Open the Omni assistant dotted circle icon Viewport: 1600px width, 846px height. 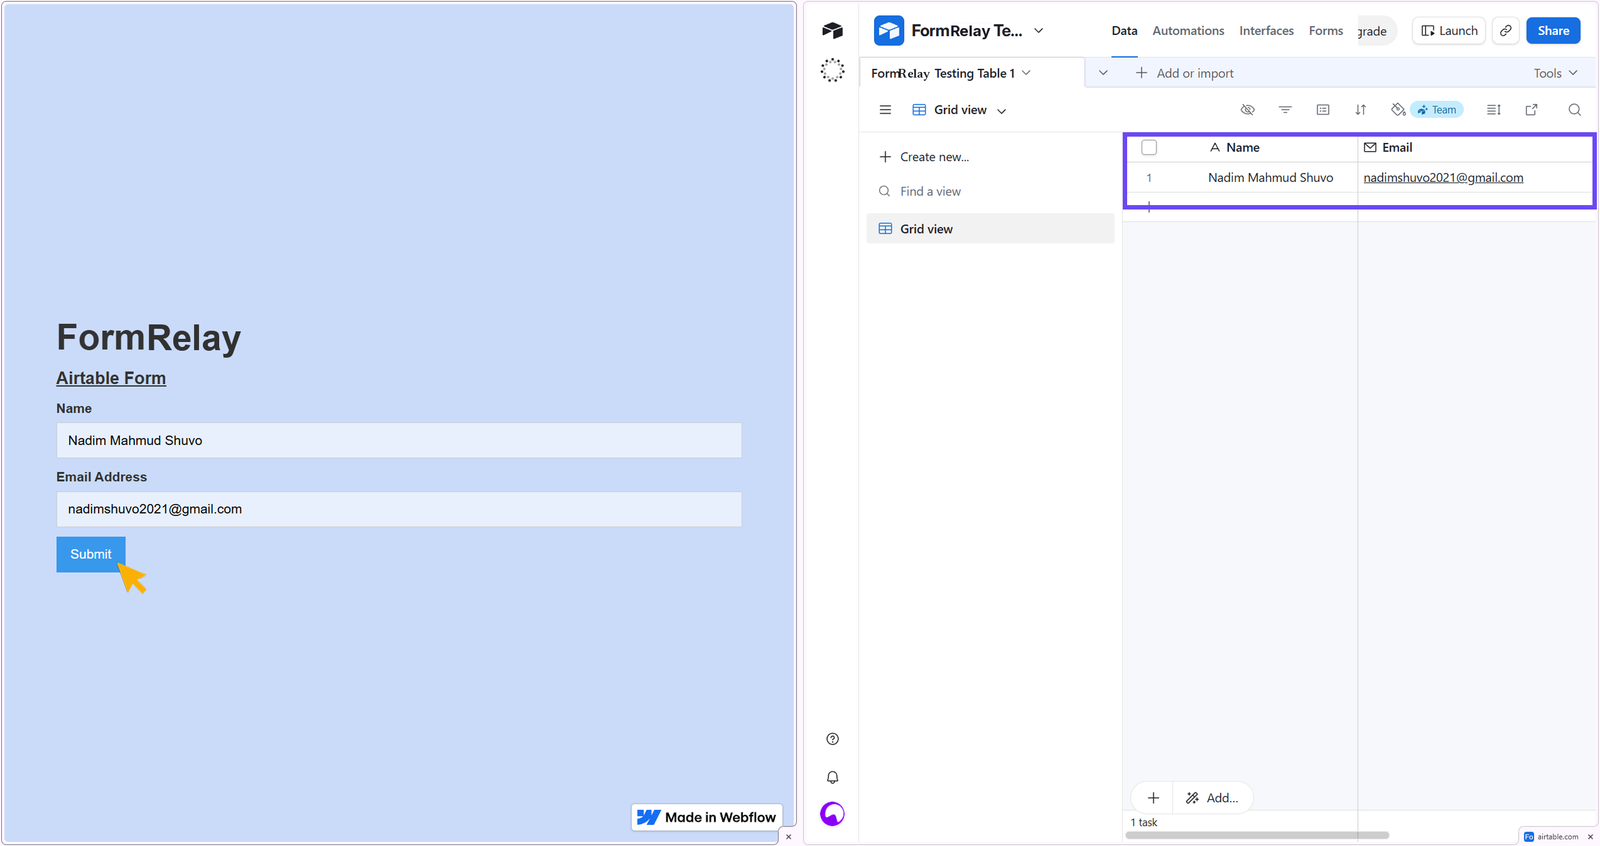832,70
